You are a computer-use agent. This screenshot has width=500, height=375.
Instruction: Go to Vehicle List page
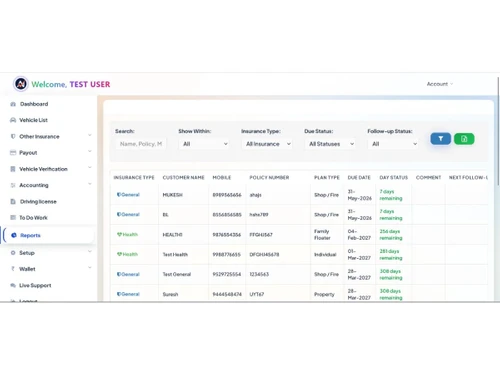click(x=33, y=120)
